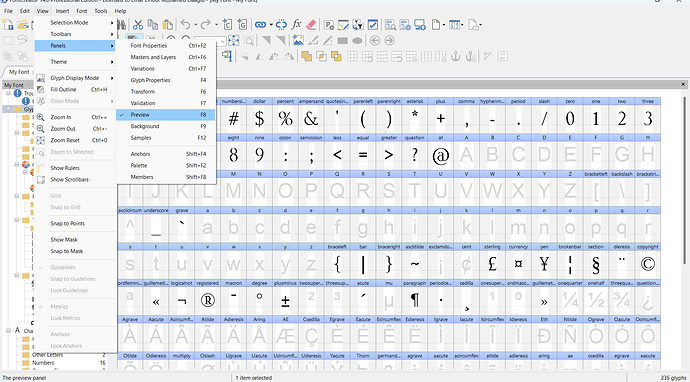Click the right arrow next glyph icon

pos(389,40)
